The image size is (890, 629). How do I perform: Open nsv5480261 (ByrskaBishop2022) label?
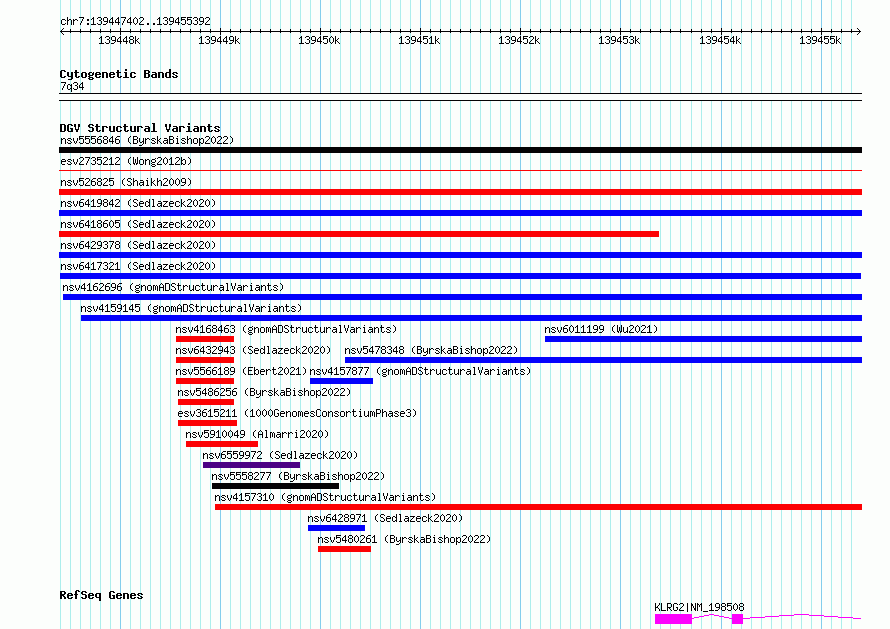pos(404,539)
